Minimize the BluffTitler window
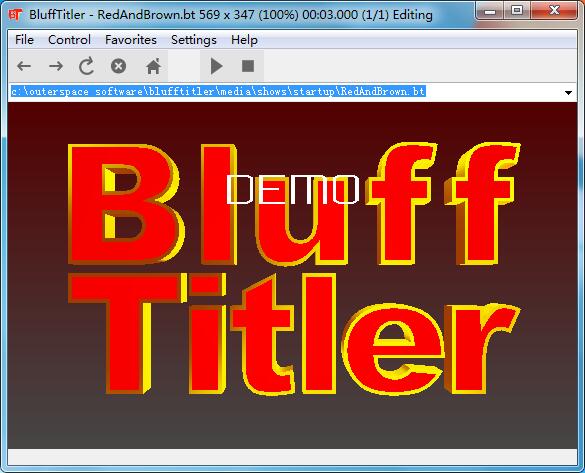Viewport: 585px width, 473px height. coord(490,11)
